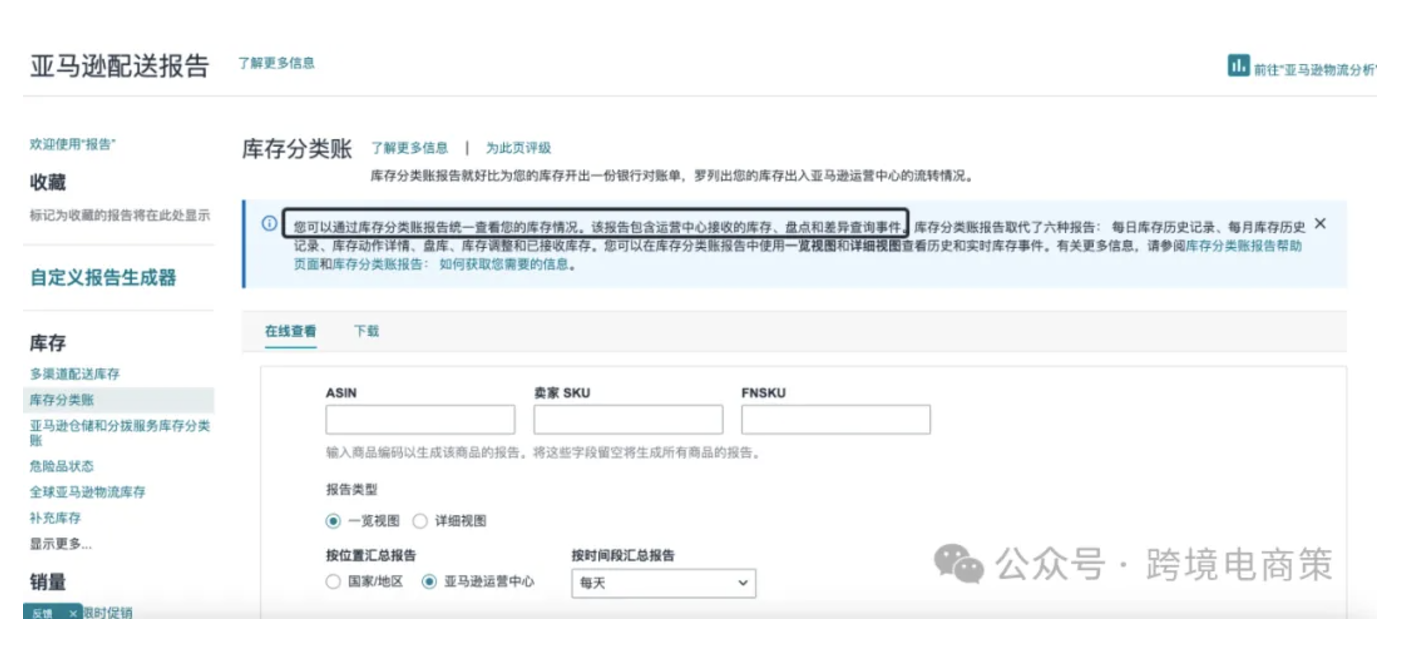Focus the ASIN input field
This screenshot has height=660, width=1406.
(x=420, y=420)
